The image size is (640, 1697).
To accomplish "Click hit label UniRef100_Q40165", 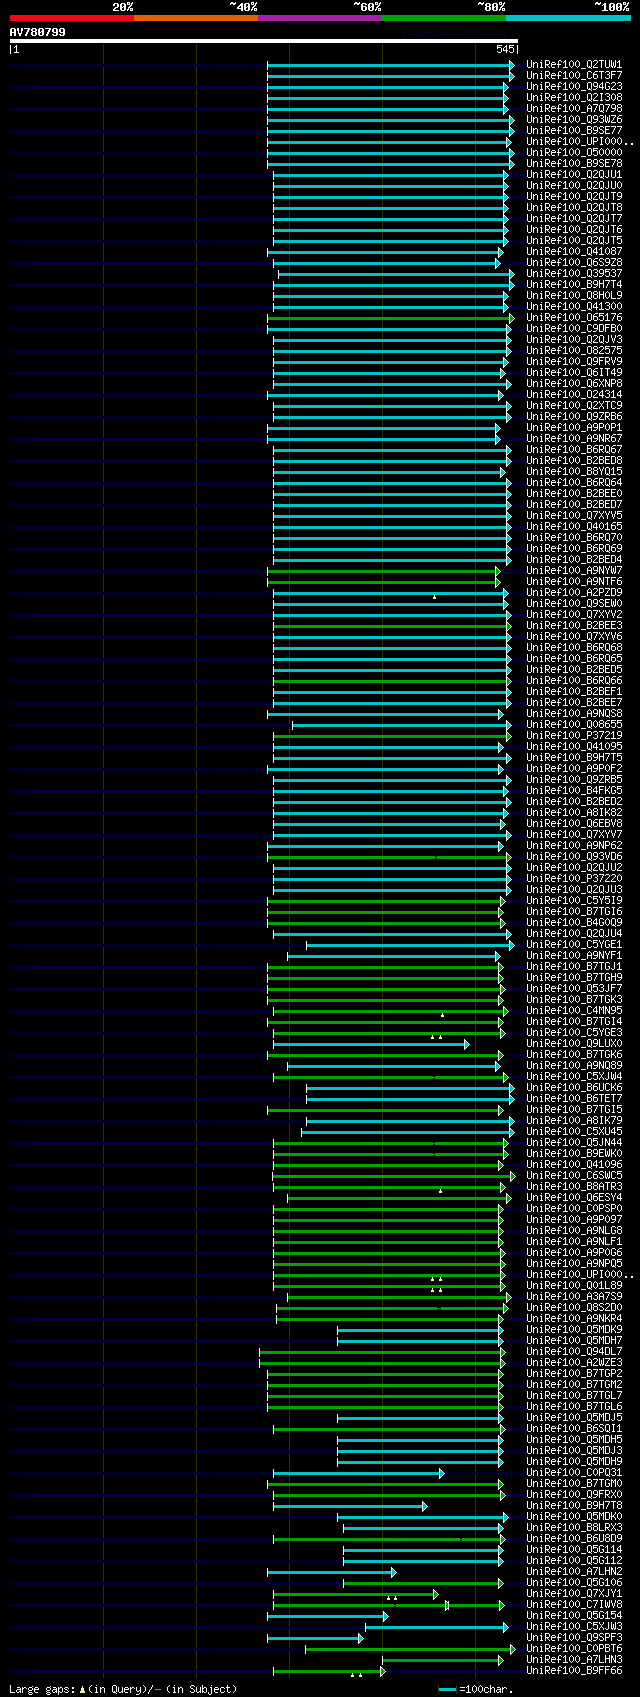I will point(574,526).
